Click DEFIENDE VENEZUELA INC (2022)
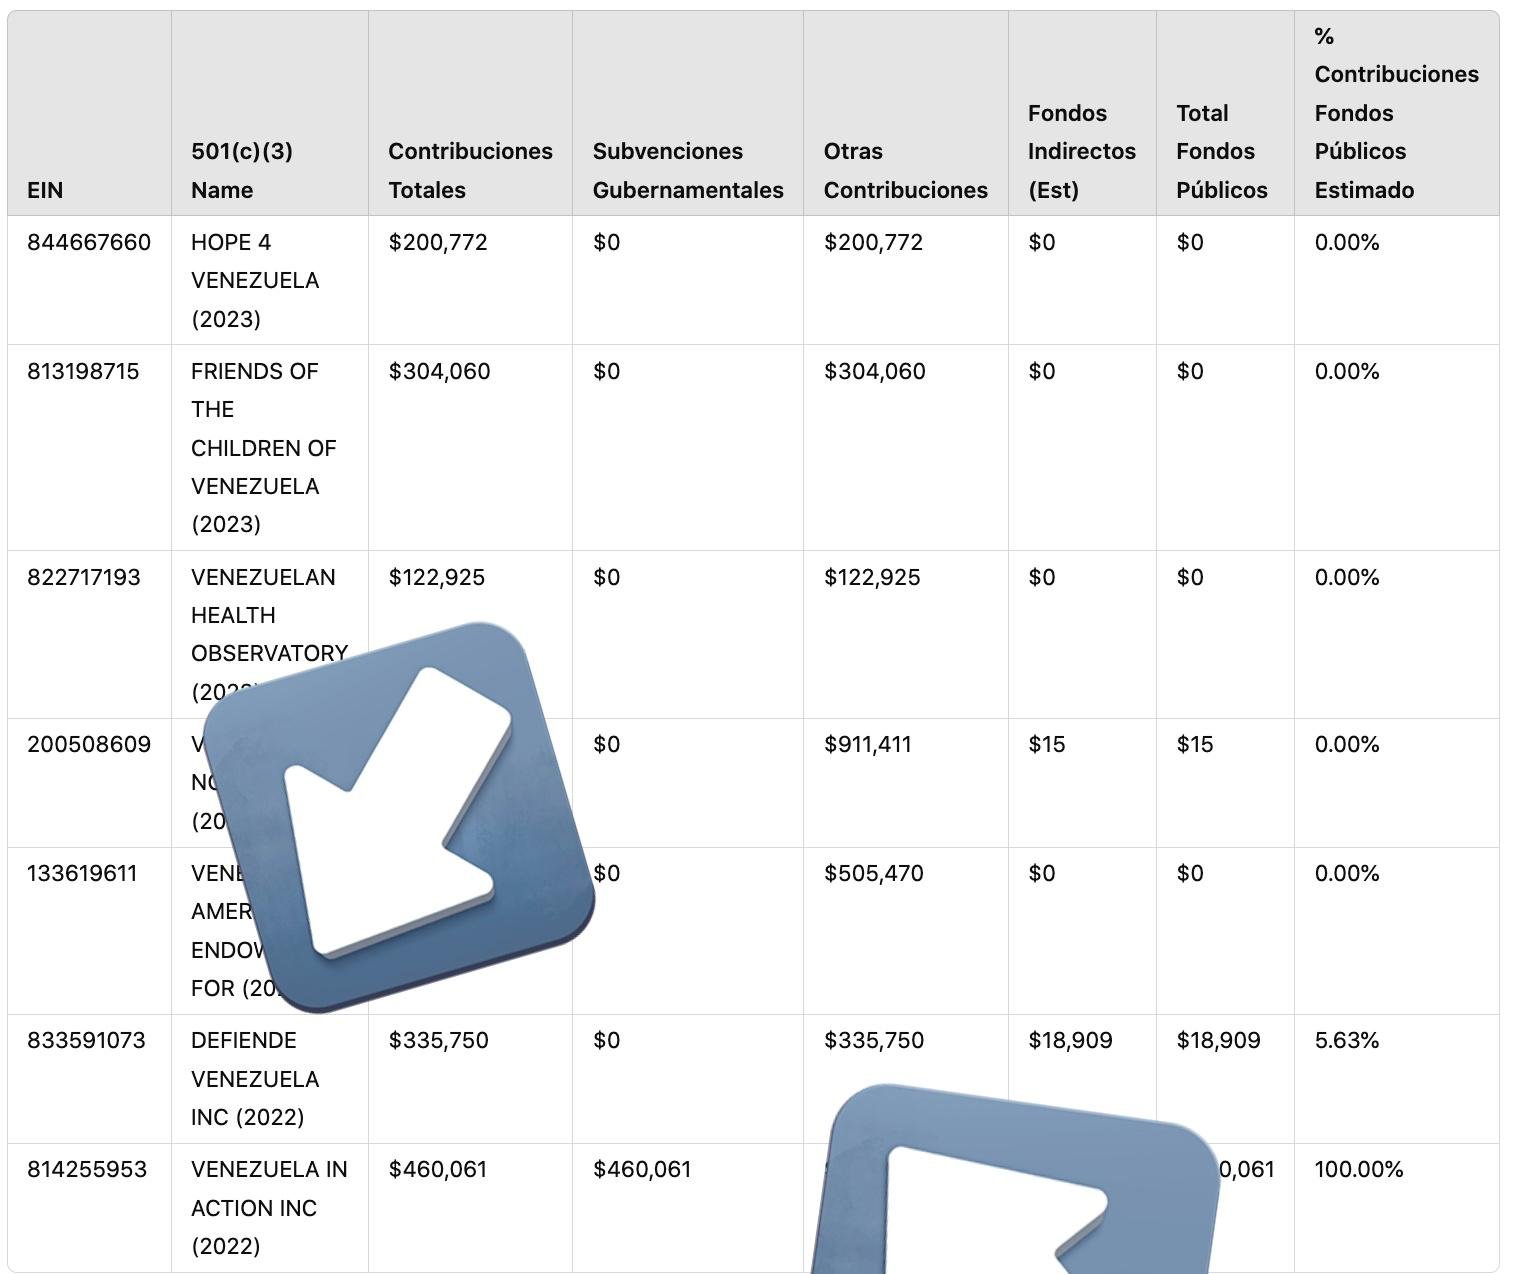1534x1274 pixels. click(x=255, y=1078)
